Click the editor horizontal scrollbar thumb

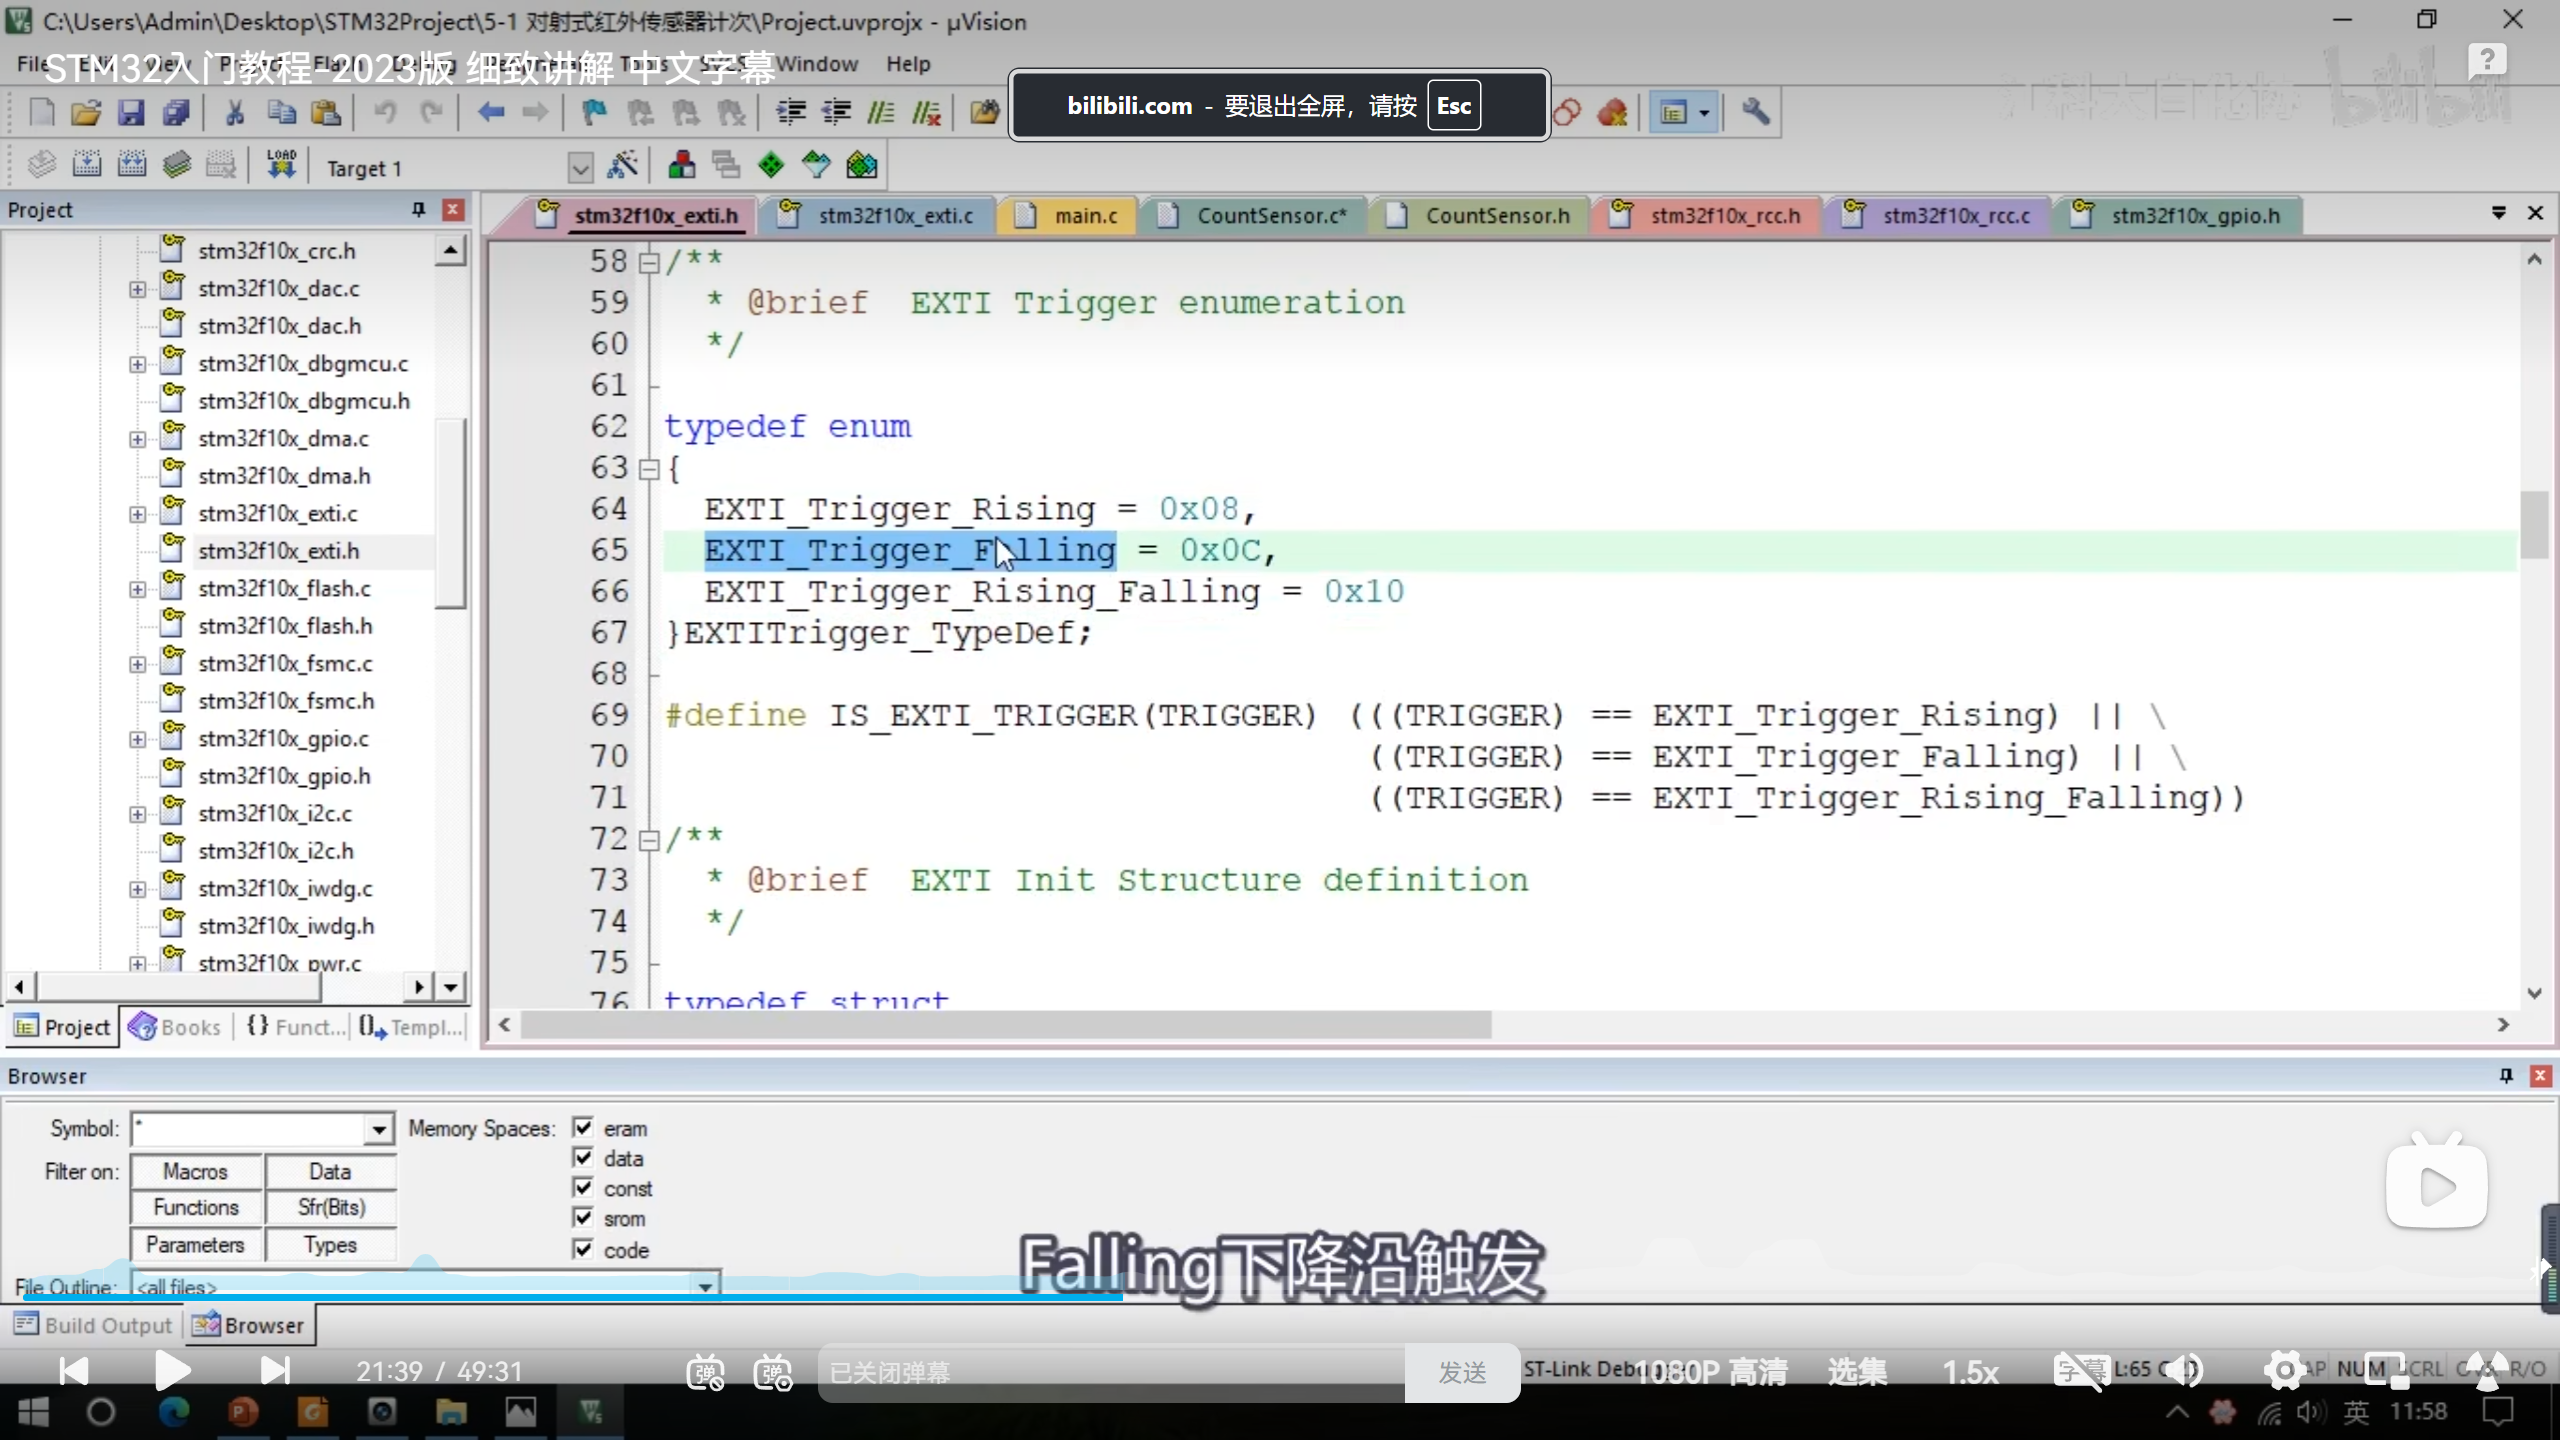(x=1005, y=1025)
